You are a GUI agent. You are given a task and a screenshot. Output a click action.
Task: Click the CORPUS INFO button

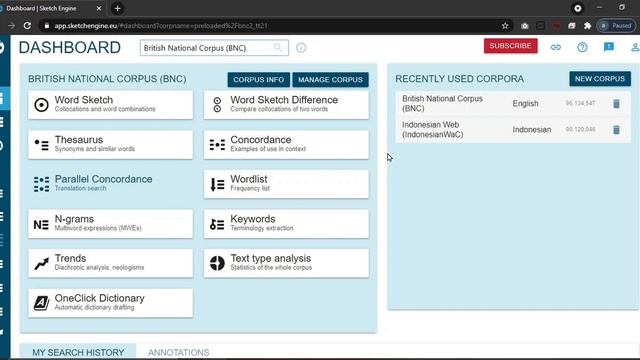tap(258, 80)
